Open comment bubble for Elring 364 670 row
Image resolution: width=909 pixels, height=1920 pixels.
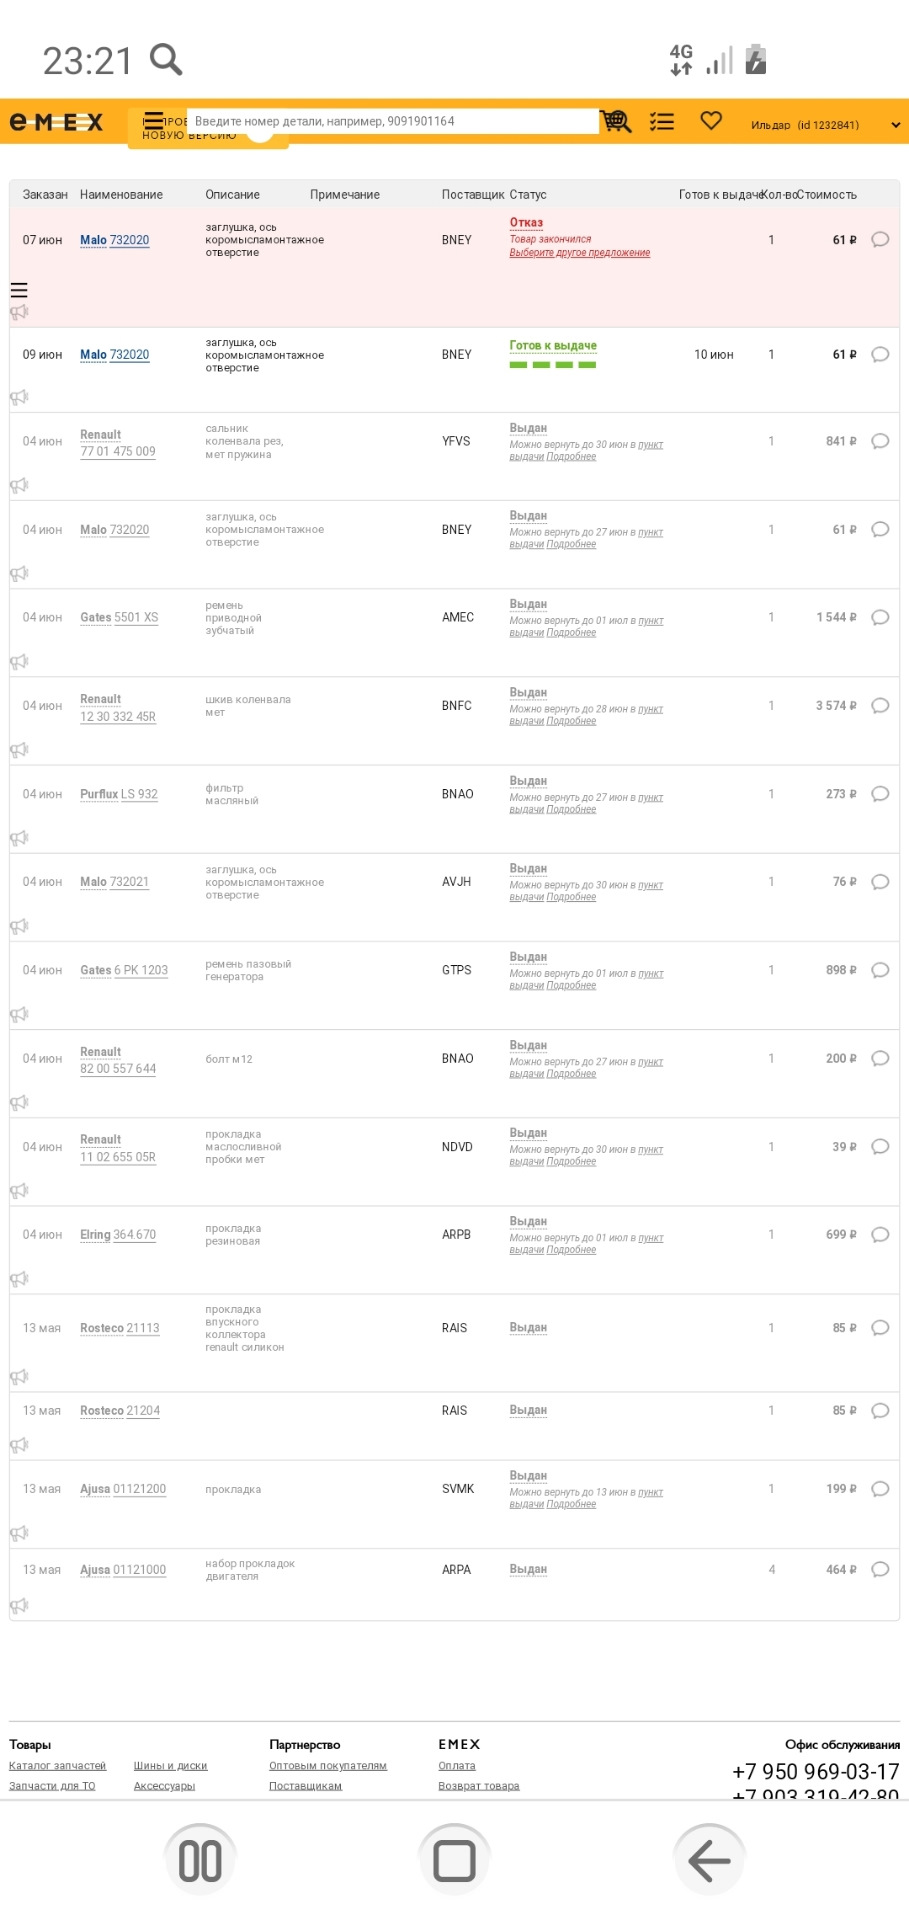[880, 1235]
